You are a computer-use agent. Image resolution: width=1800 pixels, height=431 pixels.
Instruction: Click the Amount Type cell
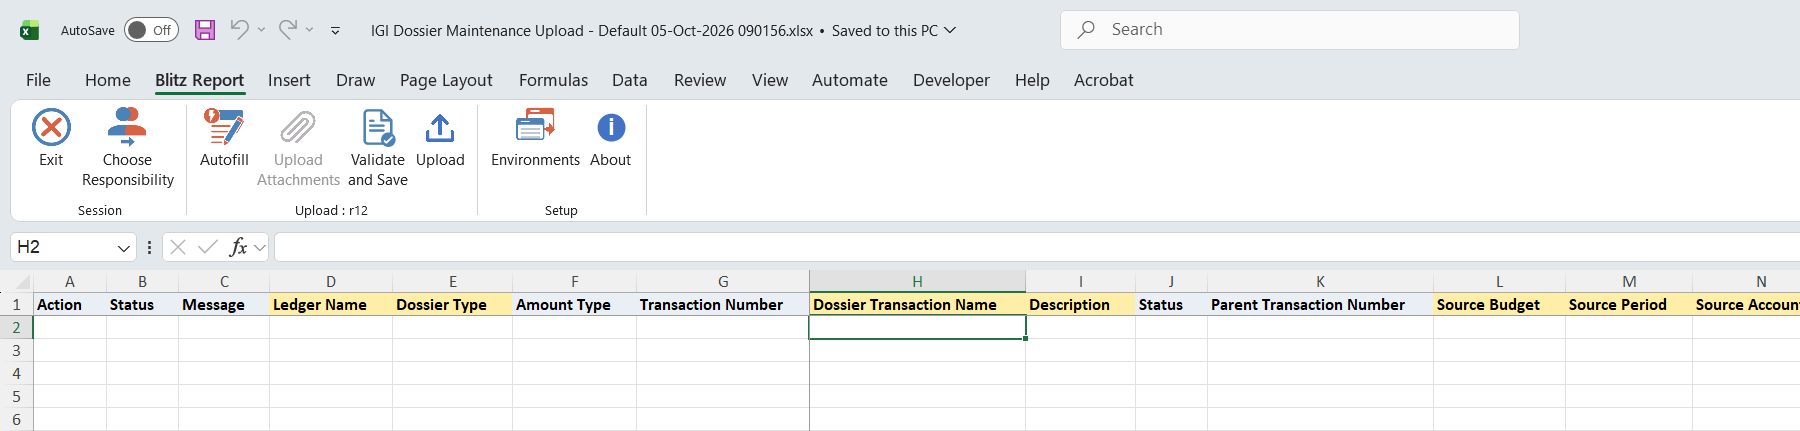click(x=574, y=305)
